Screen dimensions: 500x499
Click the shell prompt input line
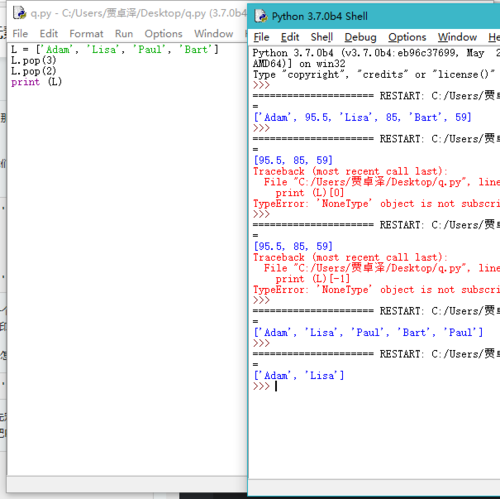(x=376, y=386)
